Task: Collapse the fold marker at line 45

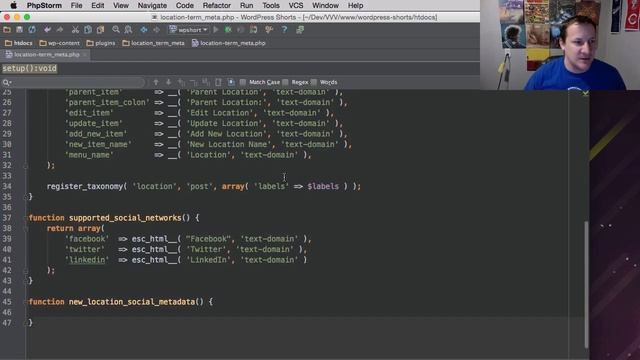Action: [x=26, y=302]
